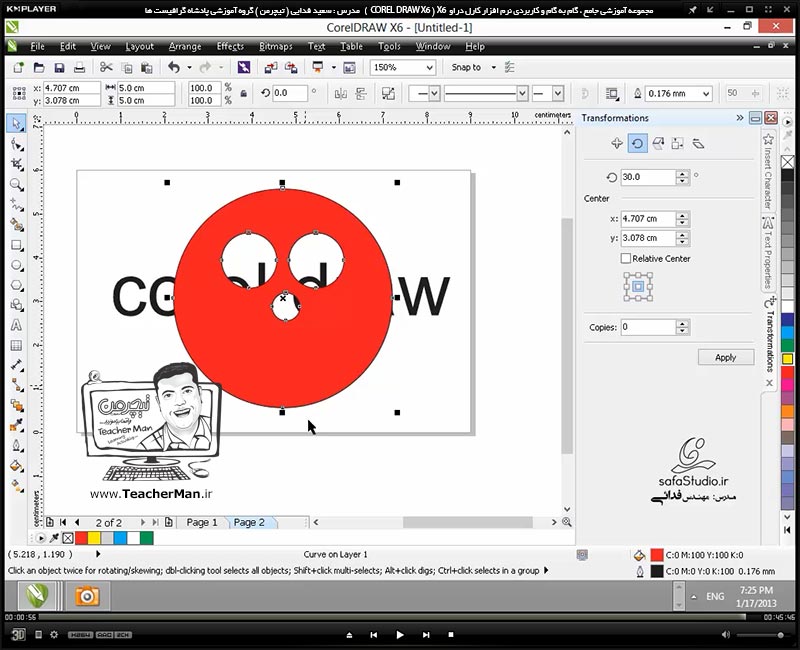
Task: Open the start arrowhead dropdown
Action: pyautogui.click(x=434, y=93)
